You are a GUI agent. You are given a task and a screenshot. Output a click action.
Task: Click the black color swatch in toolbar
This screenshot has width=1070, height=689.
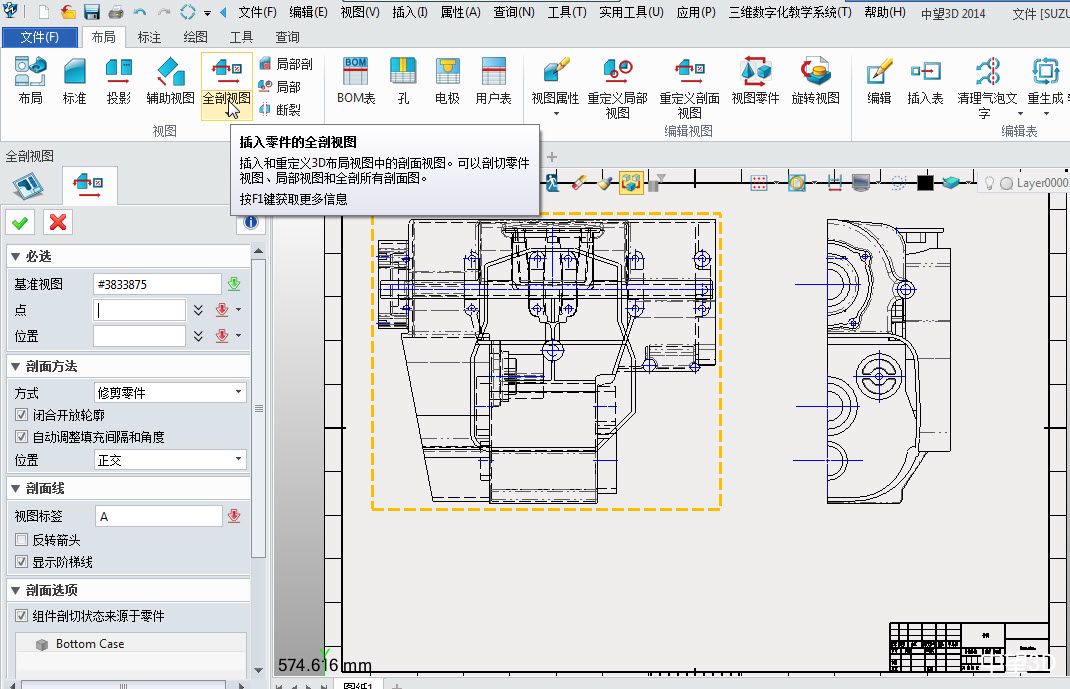click(925, 183)
